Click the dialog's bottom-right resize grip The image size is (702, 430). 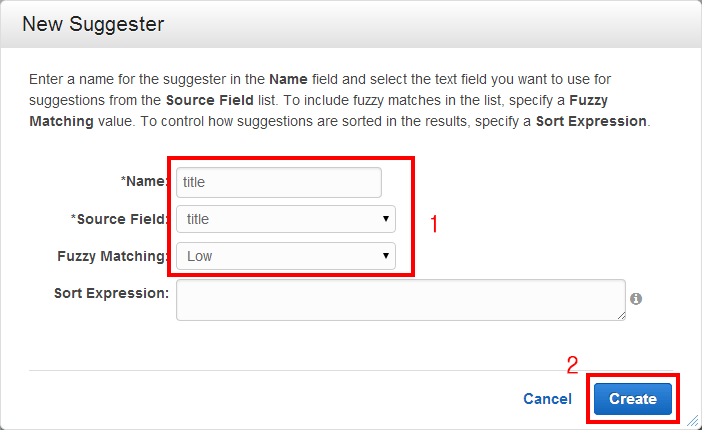coord(693,422)
